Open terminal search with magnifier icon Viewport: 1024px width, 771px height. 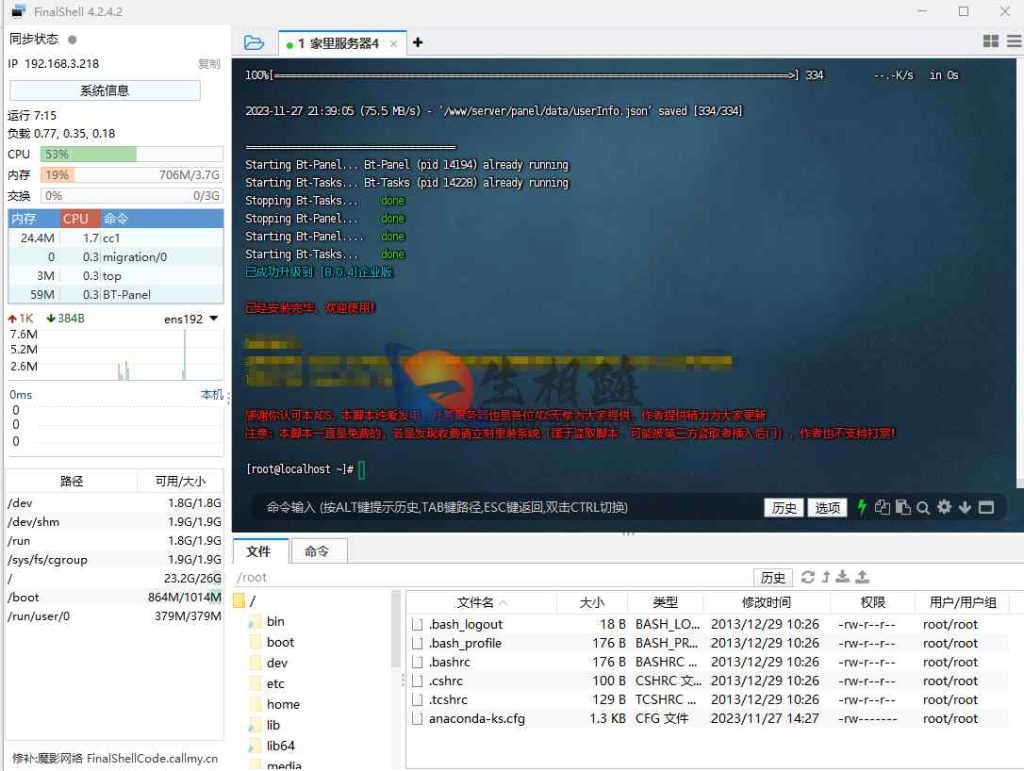tap(923, 507)
